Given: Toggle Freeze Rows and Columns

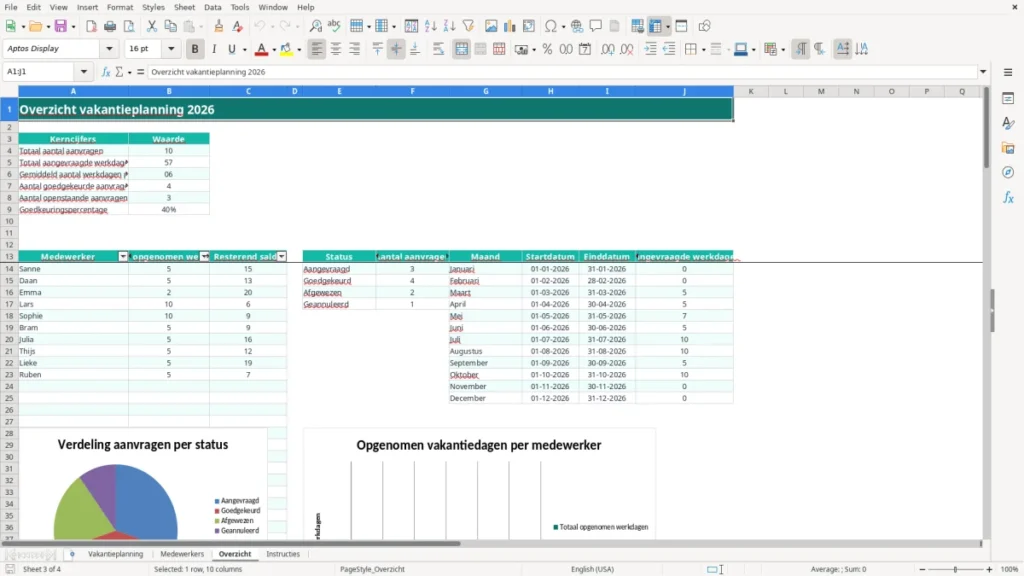Looking at the screenshot, I should tap(655, 26).
